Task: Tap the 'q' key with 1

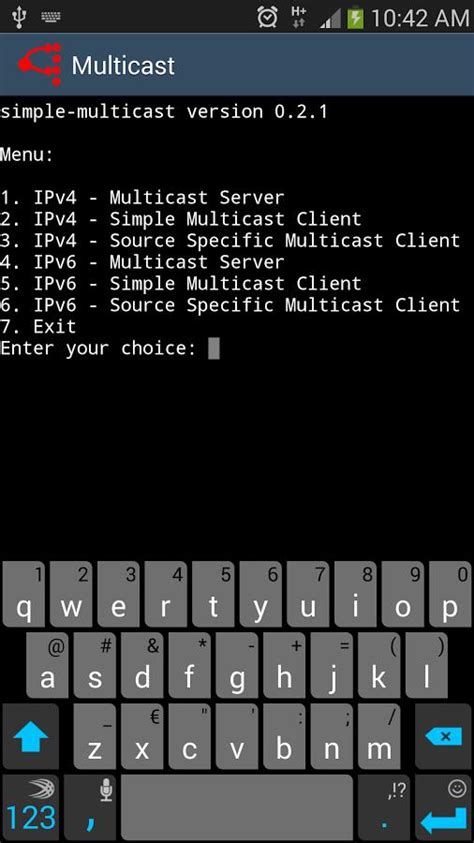Action: pyautogui.click(x=24, y=595)
